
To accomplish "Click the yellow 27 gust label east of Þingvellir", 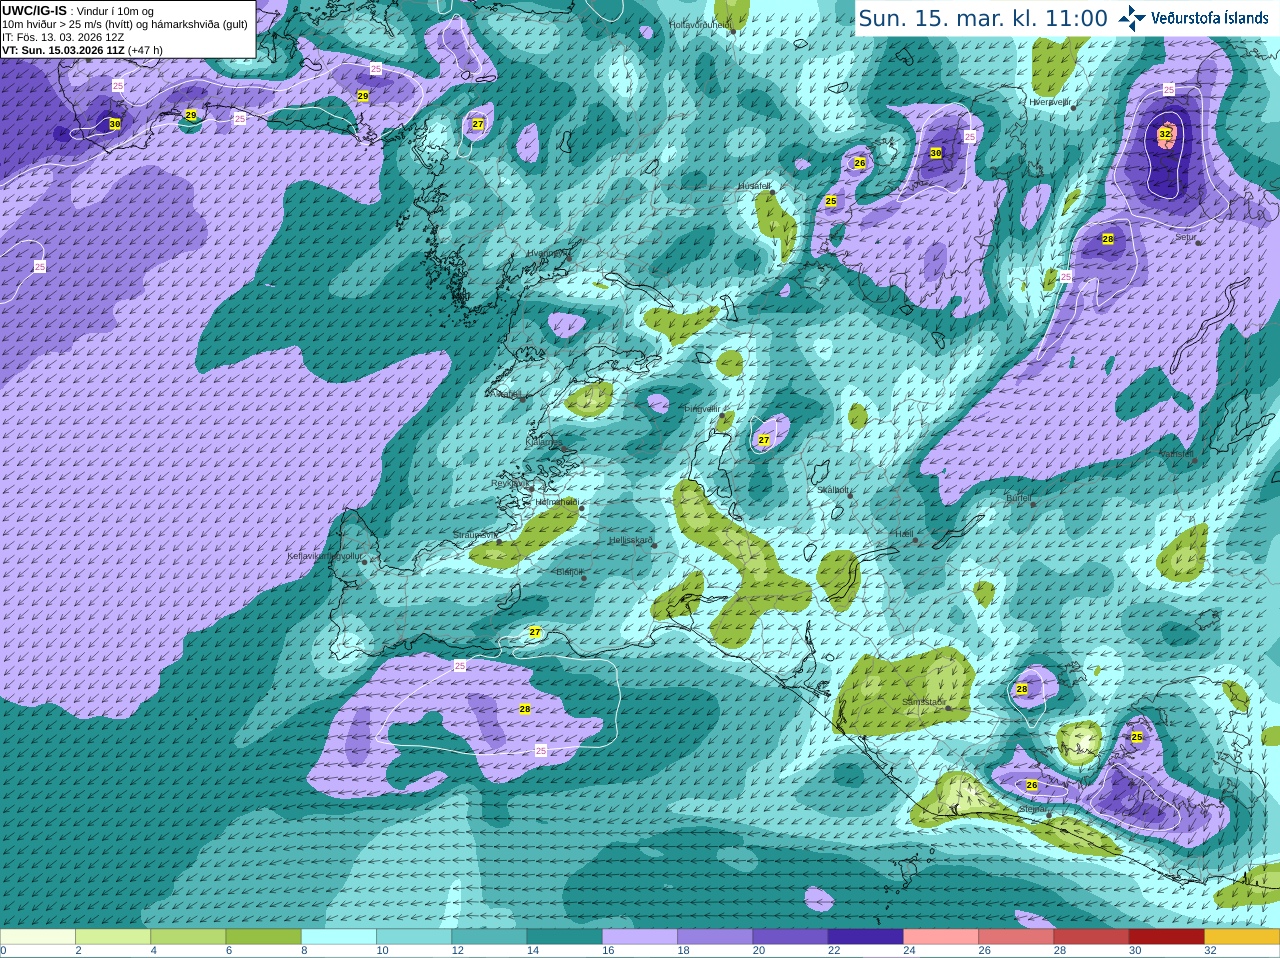I will pyautogui.click(x=764, y=440).
